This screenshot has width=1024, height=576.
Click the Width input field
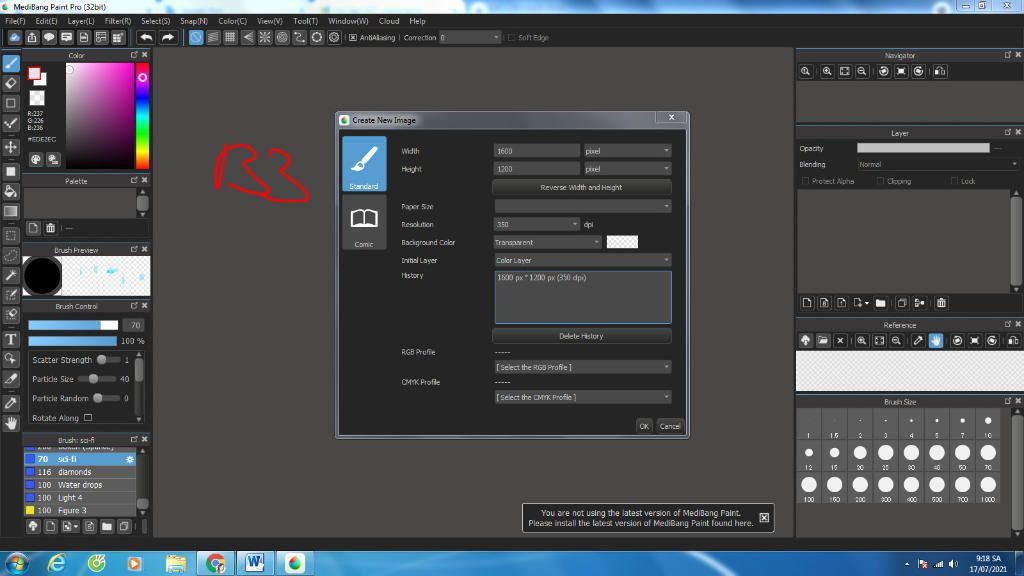coord(537,151)
